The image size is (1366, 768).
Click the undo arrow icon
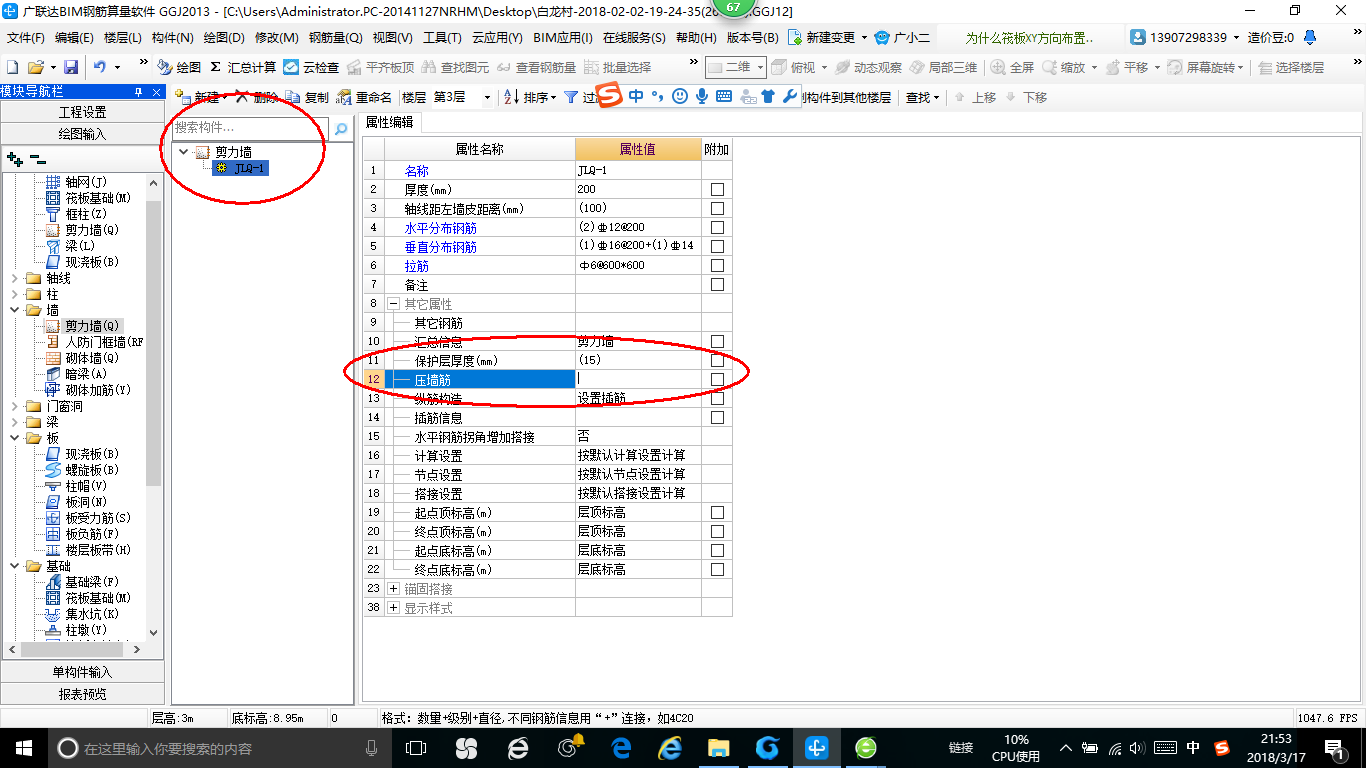tap(100, 67)
